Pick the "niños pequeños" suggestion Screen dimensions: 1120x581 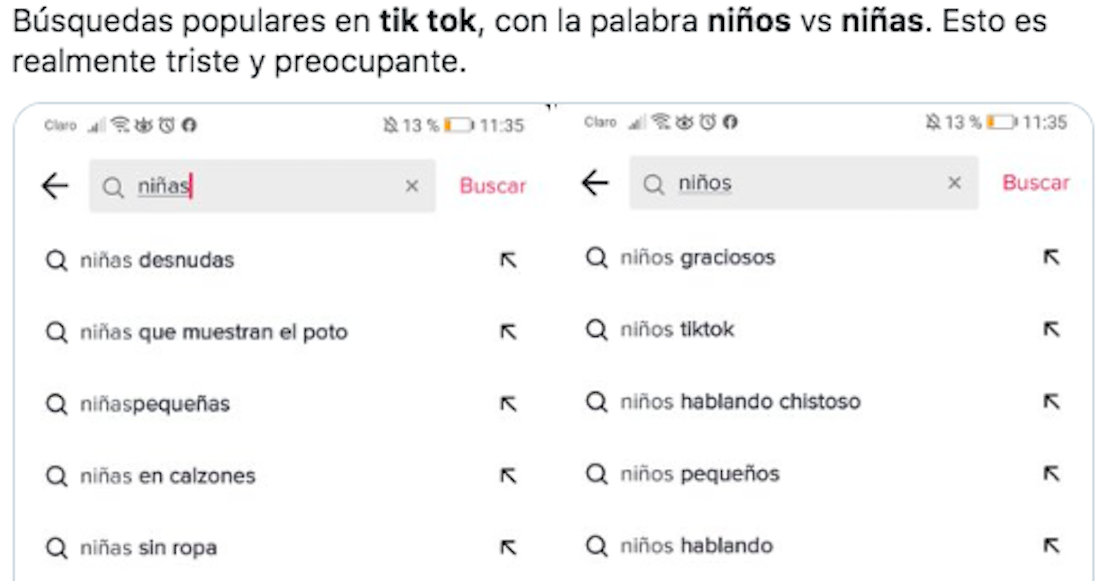click(699, 474)
